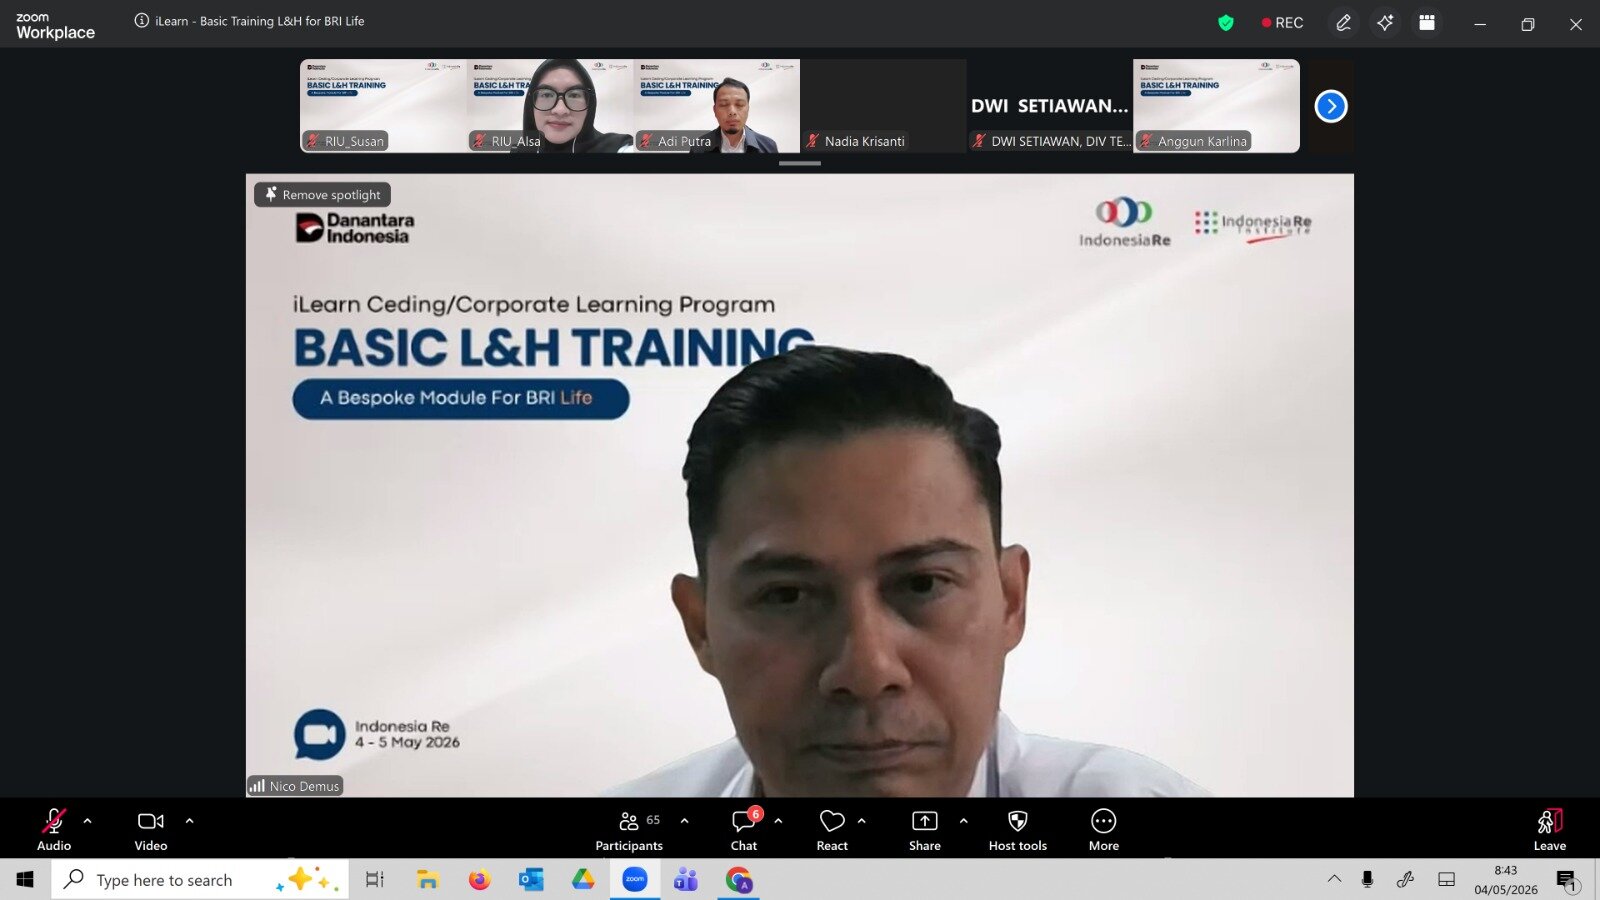Viewport: 1600px width, 900px height.
Task: Unmute the Audio microphone button
Action: 54,829
